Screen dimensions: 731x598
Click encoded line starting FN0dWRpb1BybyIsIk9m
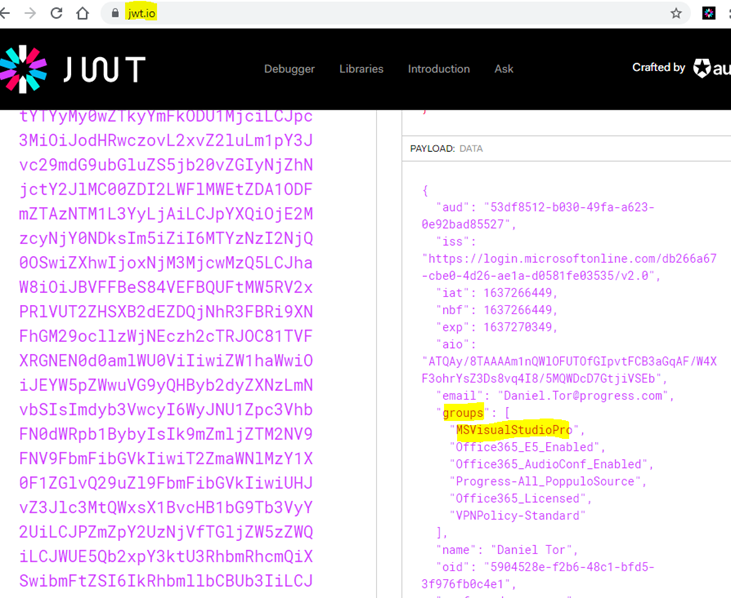[x=166, y=434]
